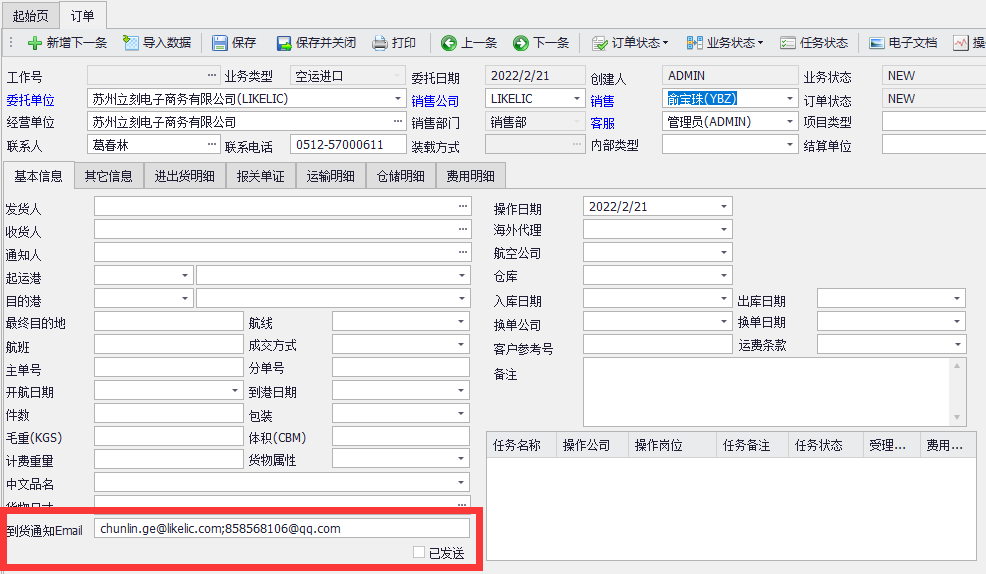Open the 委托单位 dropdown list
The height and width of the screenshot is (574, 986).
pos(398,99)
